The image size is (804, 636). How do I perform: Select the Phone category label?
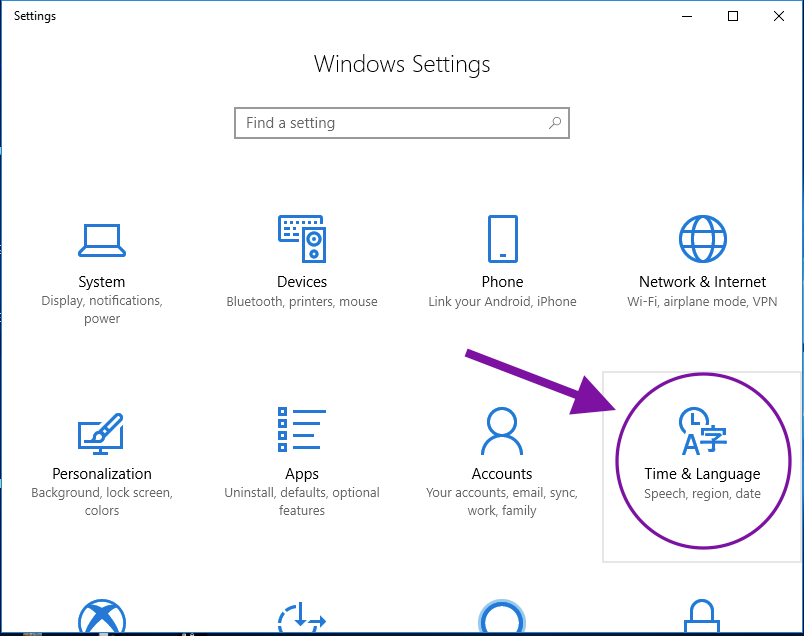click(x=502, y=282)
